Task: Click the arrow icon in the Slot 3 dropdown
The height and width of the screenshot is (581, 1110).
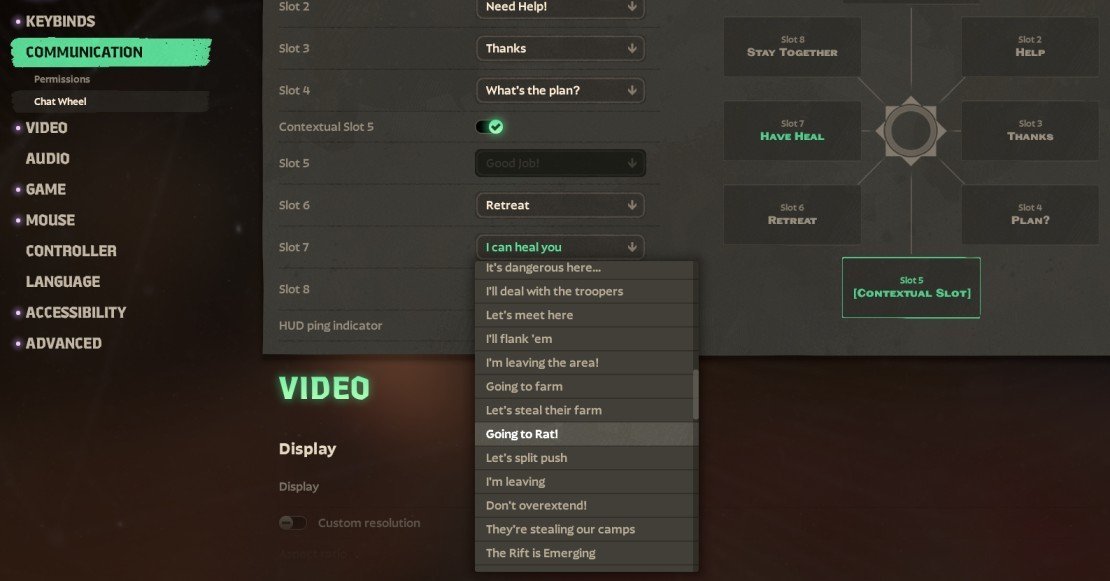Action: click(x=631, y=48)
